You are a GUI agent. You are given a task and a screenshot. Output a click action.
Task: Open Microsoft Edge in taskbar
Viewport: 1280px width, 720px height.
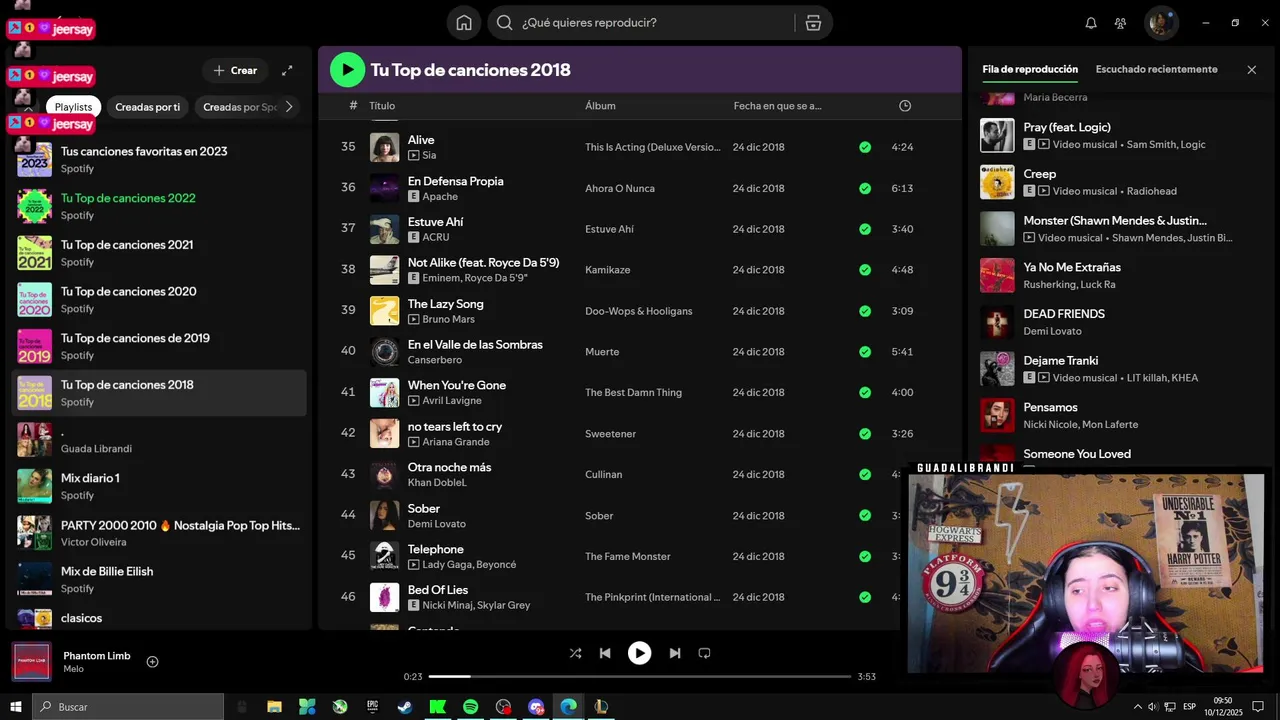click(x=568, y=706)
